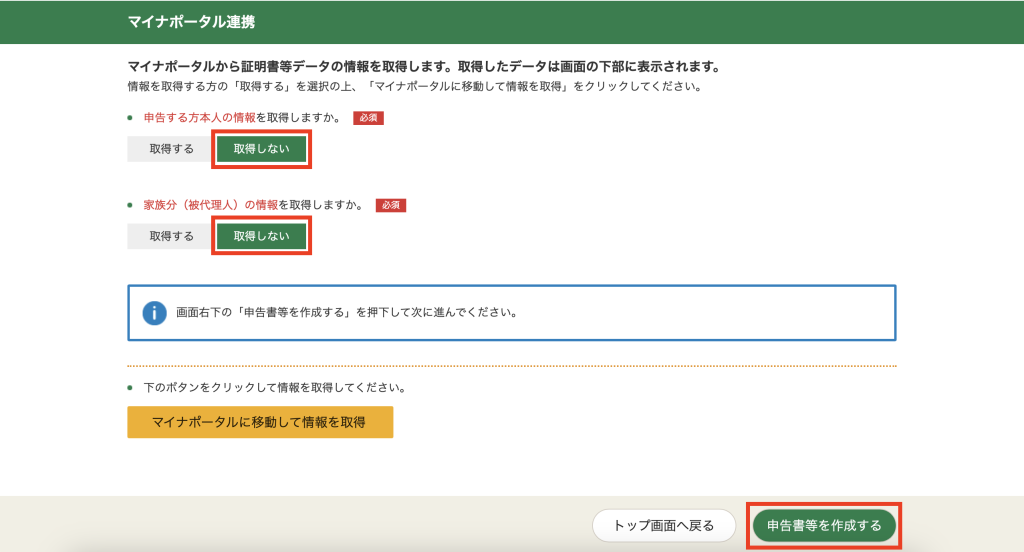Click the red 家族分（被代理人）の情報 text
This screenshot has width=1024, height=552.
(x=211, y=205)
